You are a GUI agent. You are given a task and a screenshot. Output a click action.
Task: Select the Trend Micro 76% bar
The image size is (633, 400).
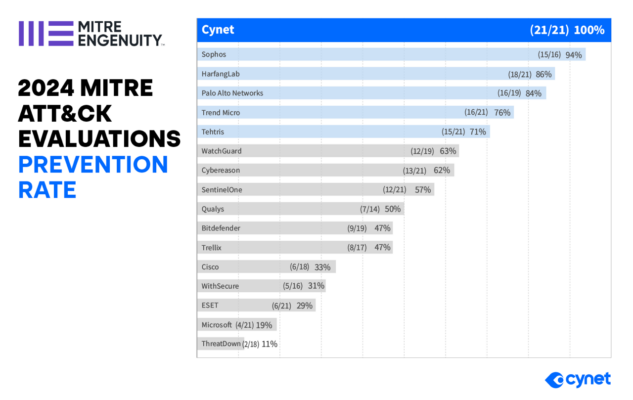click(355, 113)
